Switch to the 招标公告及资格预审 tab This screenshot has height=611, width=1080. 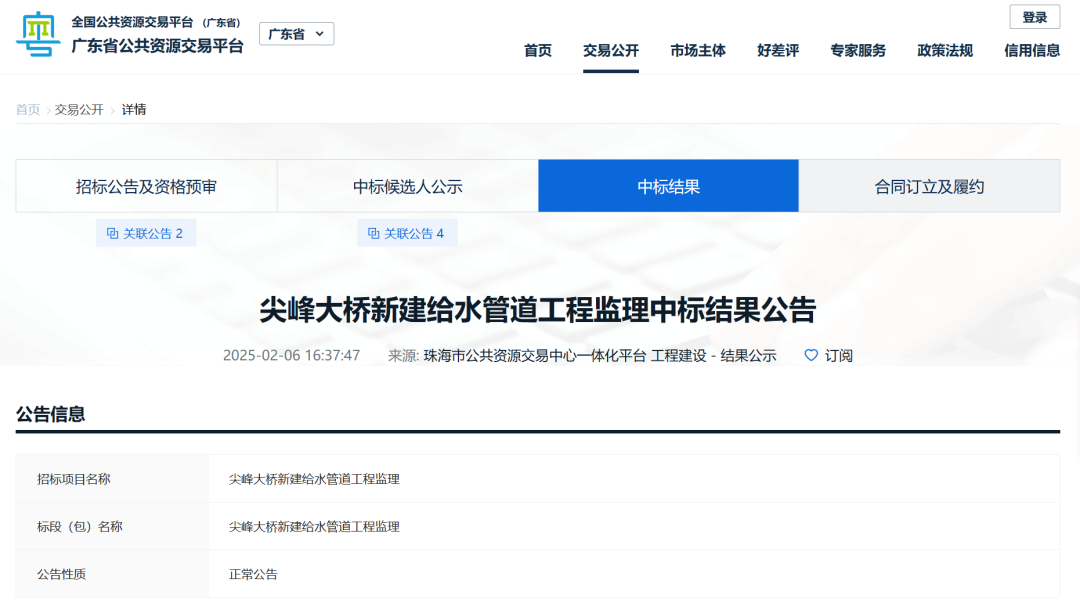click(146, 185)
